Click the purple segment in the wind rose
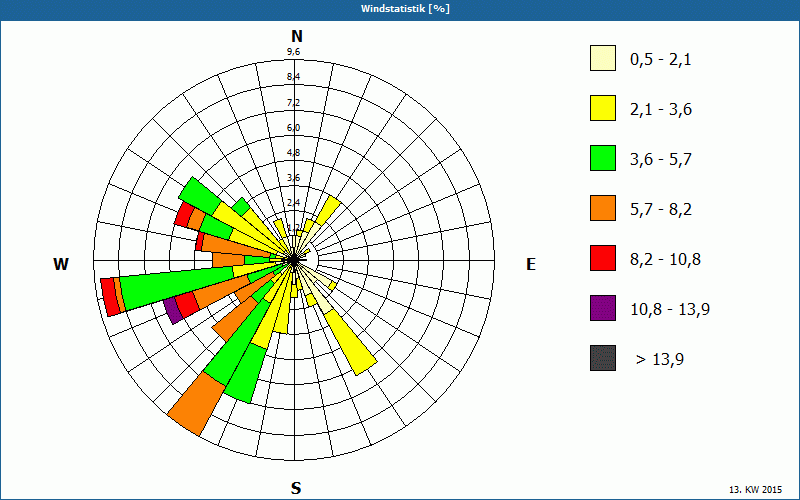The image size is (800, 500). coord(173,311)
